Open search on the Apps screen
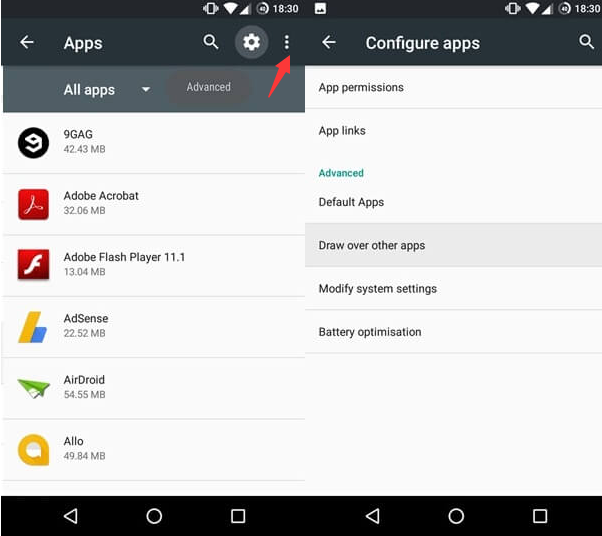The width and height of the screenshot is (602, 536). (x=210, y=41)
